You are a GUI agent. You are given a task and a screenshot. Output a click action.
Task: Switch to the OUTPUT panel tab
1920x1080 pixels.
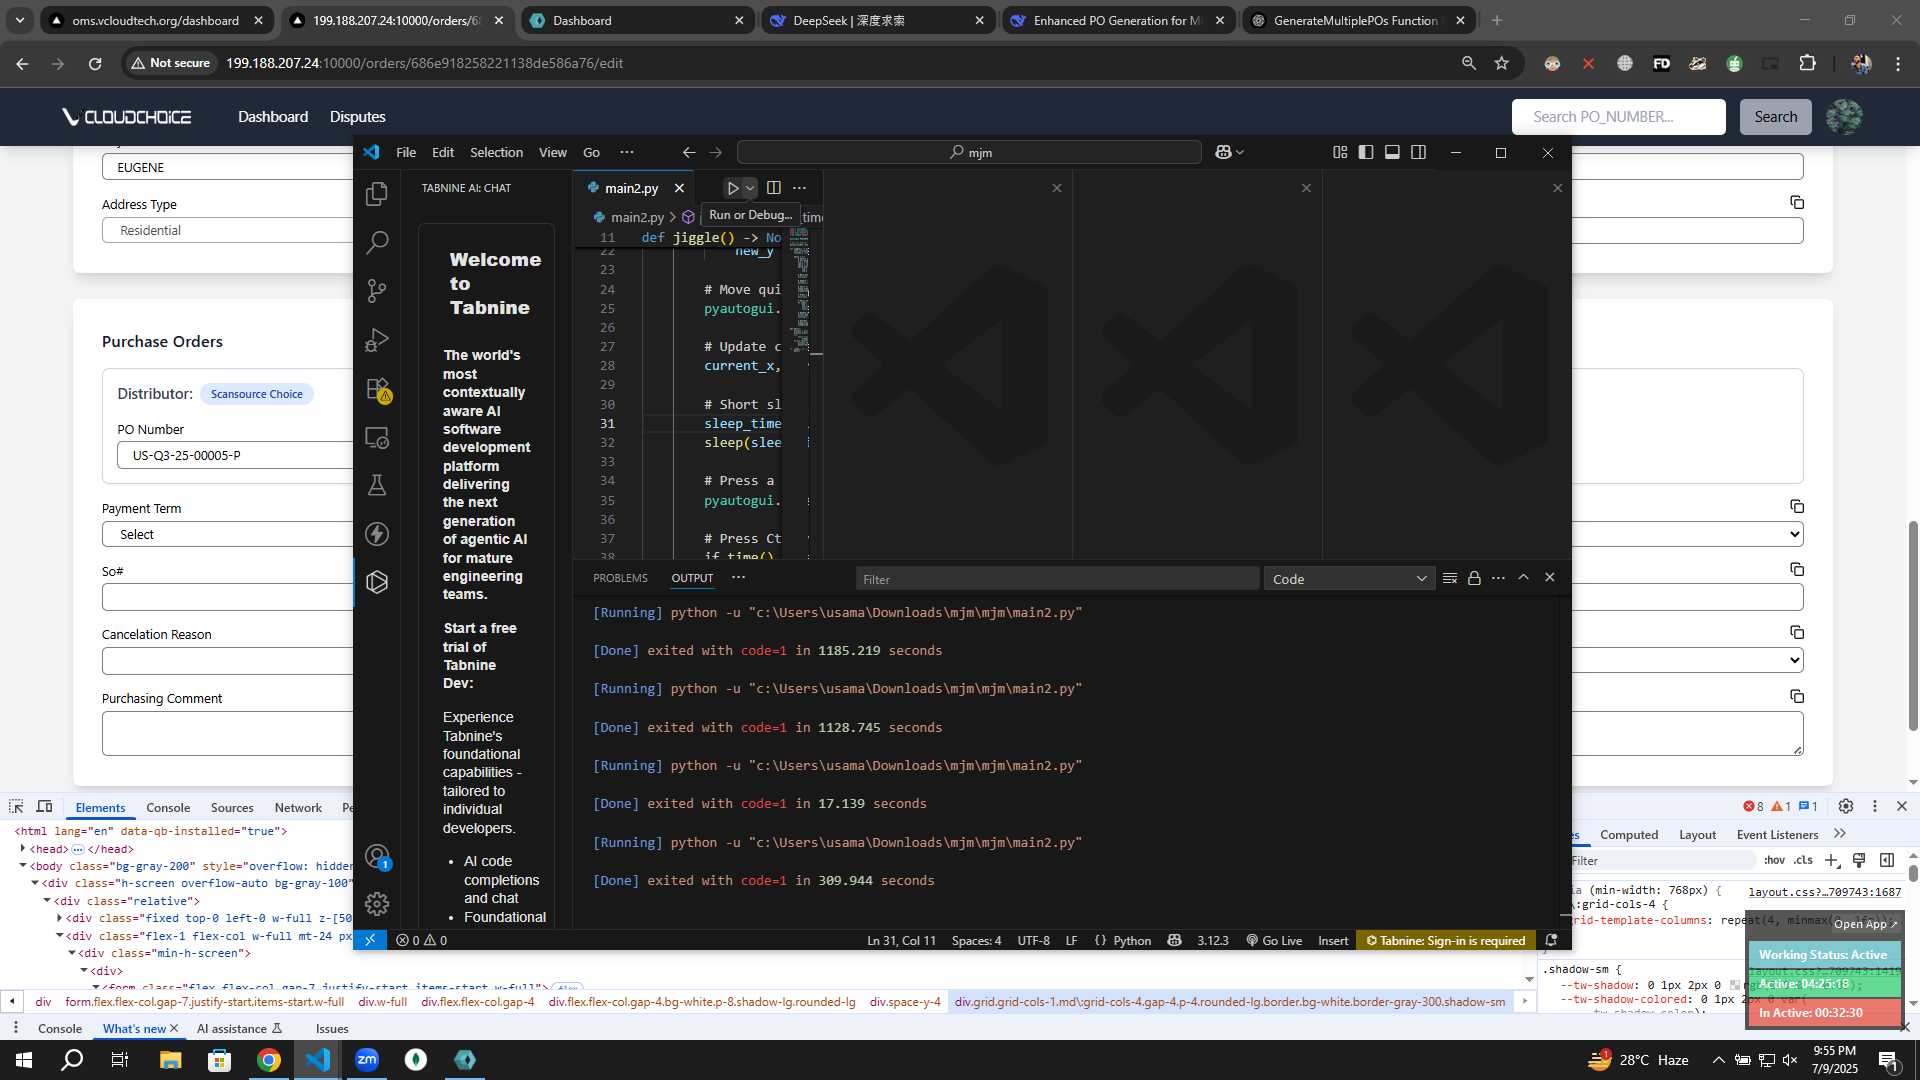pyautogui.click(x=692, y=578)
